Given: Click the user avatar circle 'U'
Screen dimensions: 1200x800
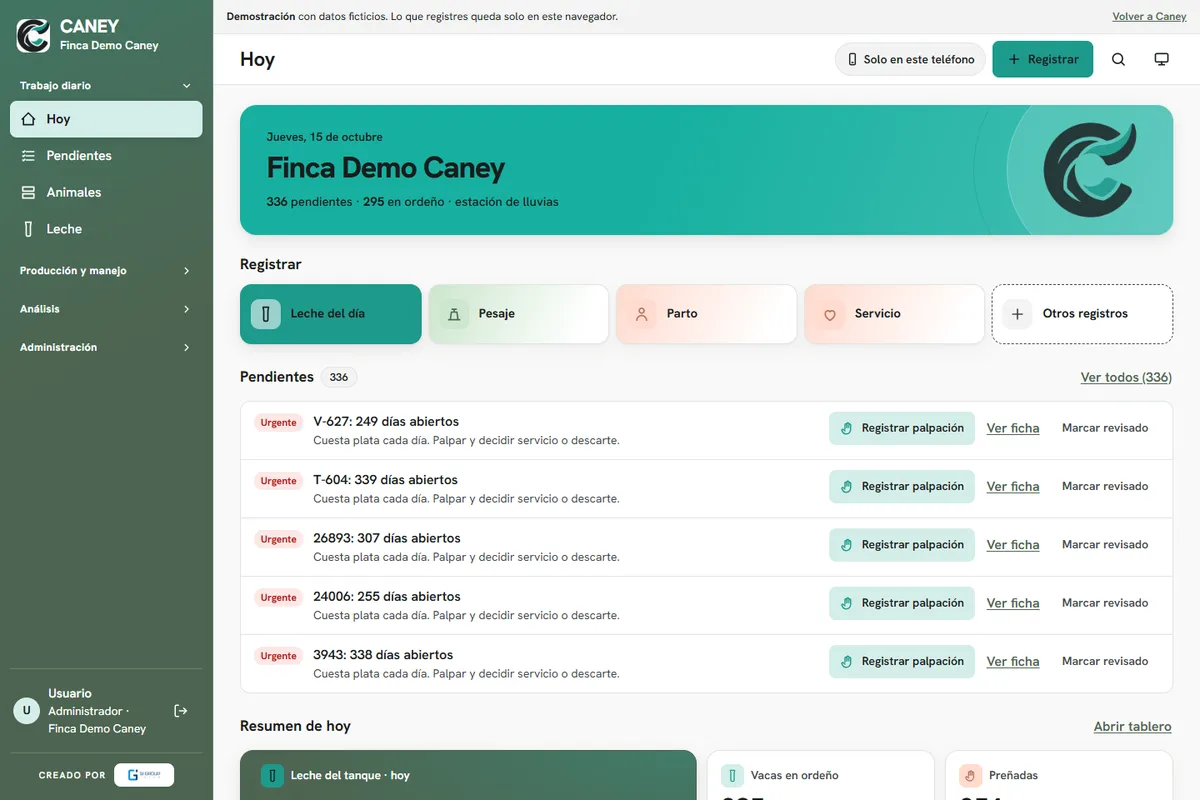Looking at the screenshot, I should pos(26,711).
